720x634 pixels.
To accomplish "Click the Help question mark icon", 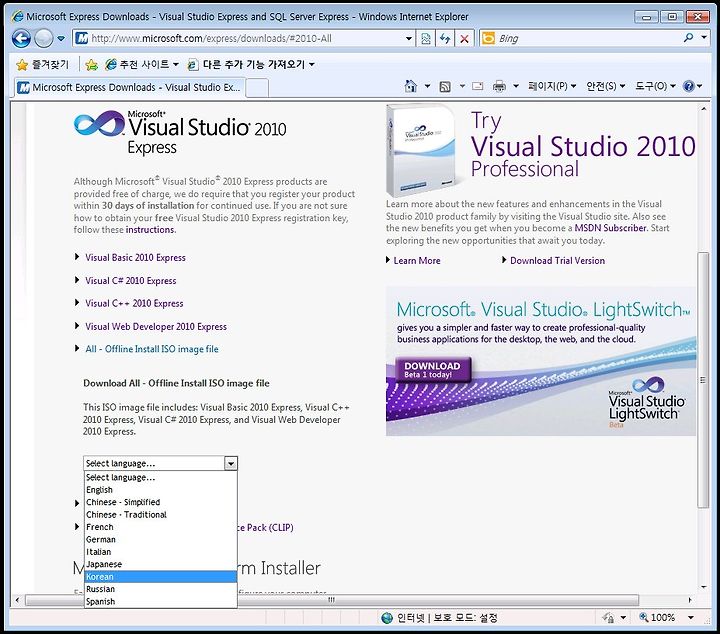I will [x=689, y=86].
